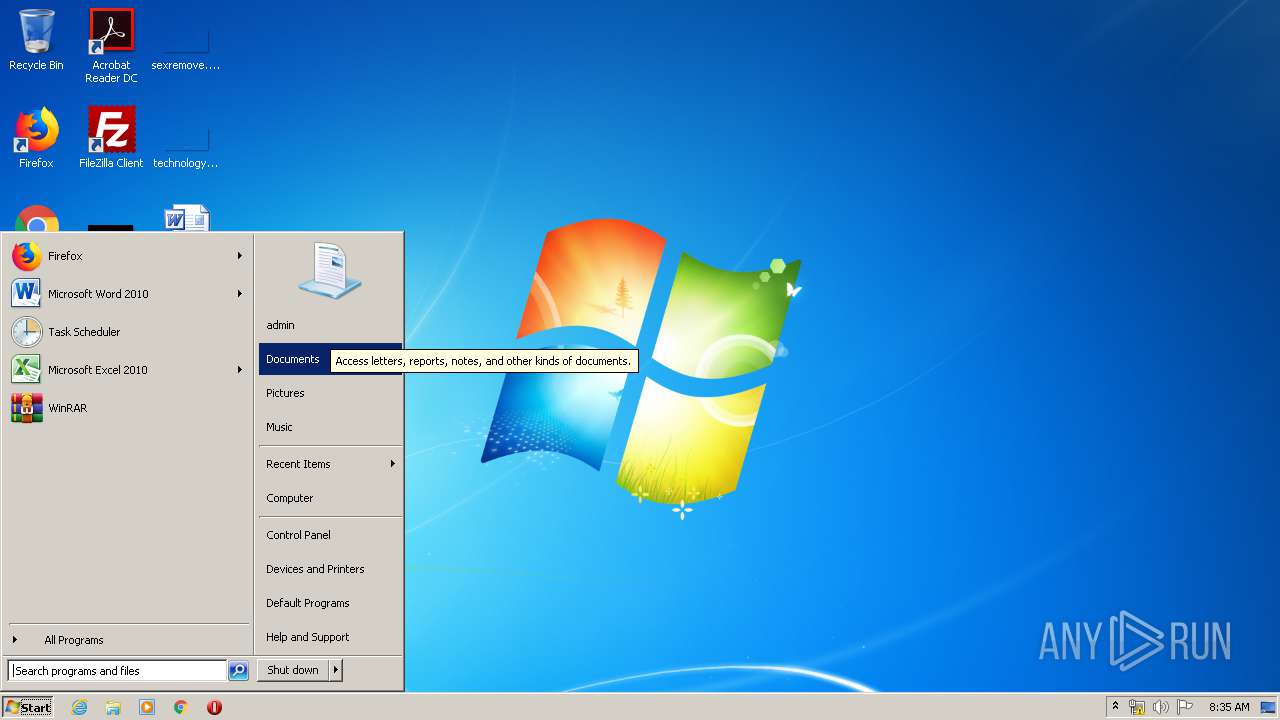This screenshot has width=1280, height=720.
Task: Open Windows Explorer from taskbar
Action: 113,707
